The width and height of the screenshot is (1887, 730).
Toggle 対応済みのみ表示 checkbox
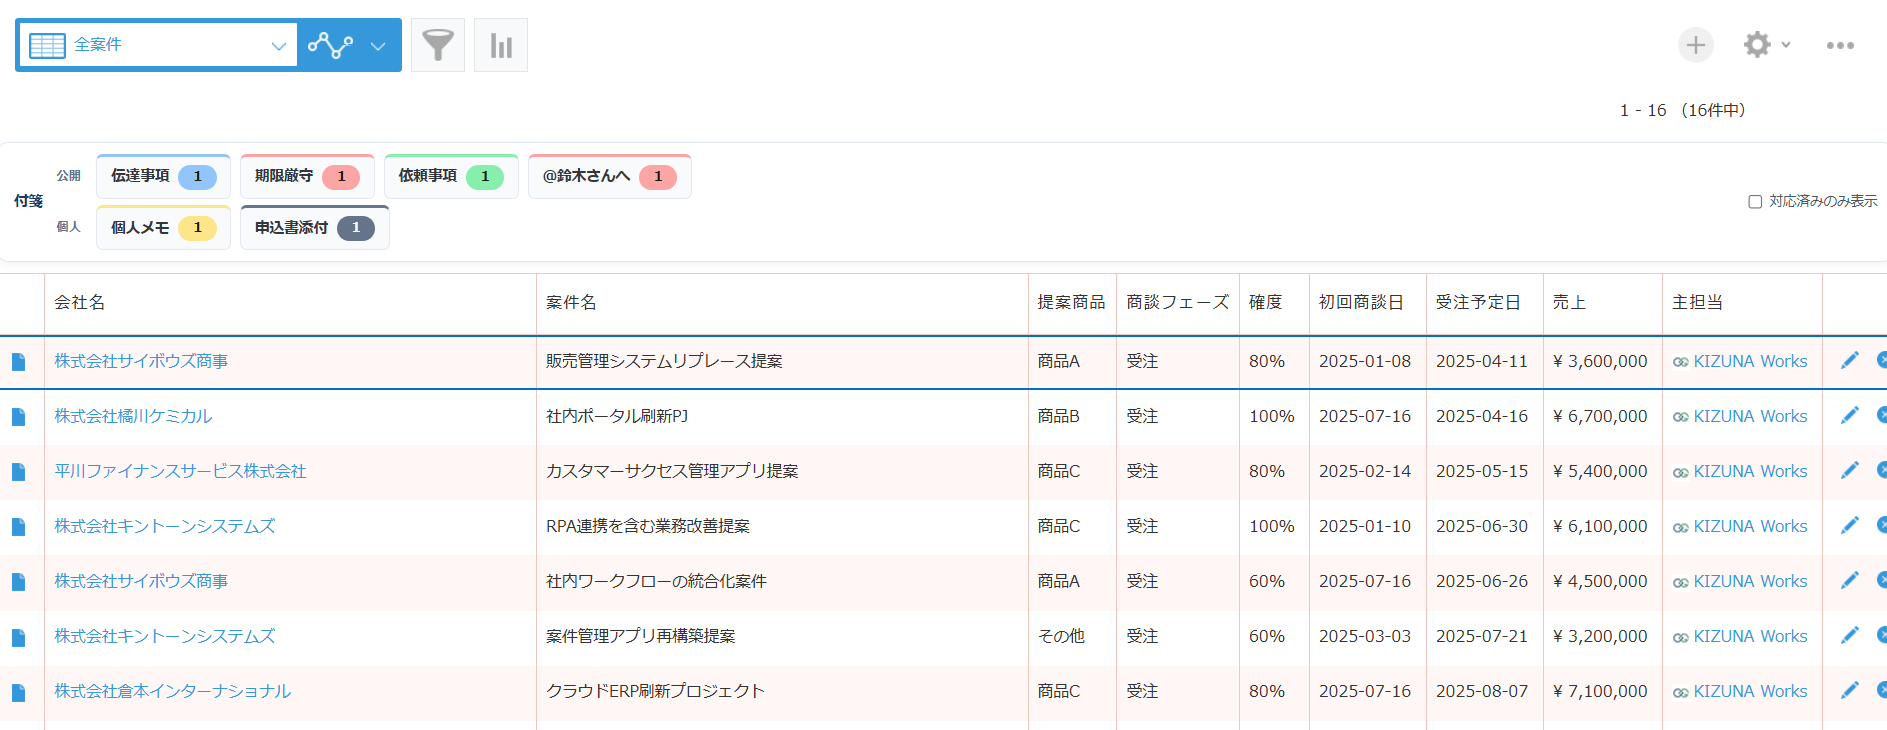(x=1755, y=201)
